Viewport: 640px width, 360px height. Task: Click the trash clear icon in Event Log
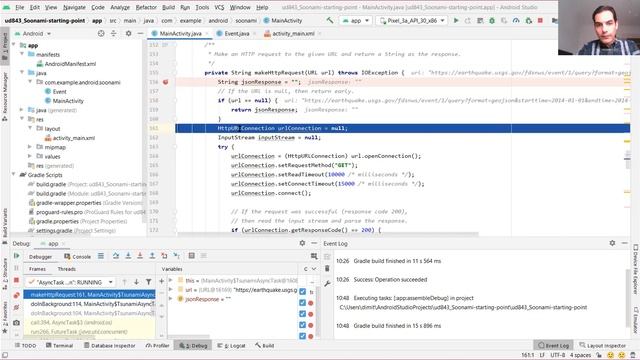click(x=327, y=269)
